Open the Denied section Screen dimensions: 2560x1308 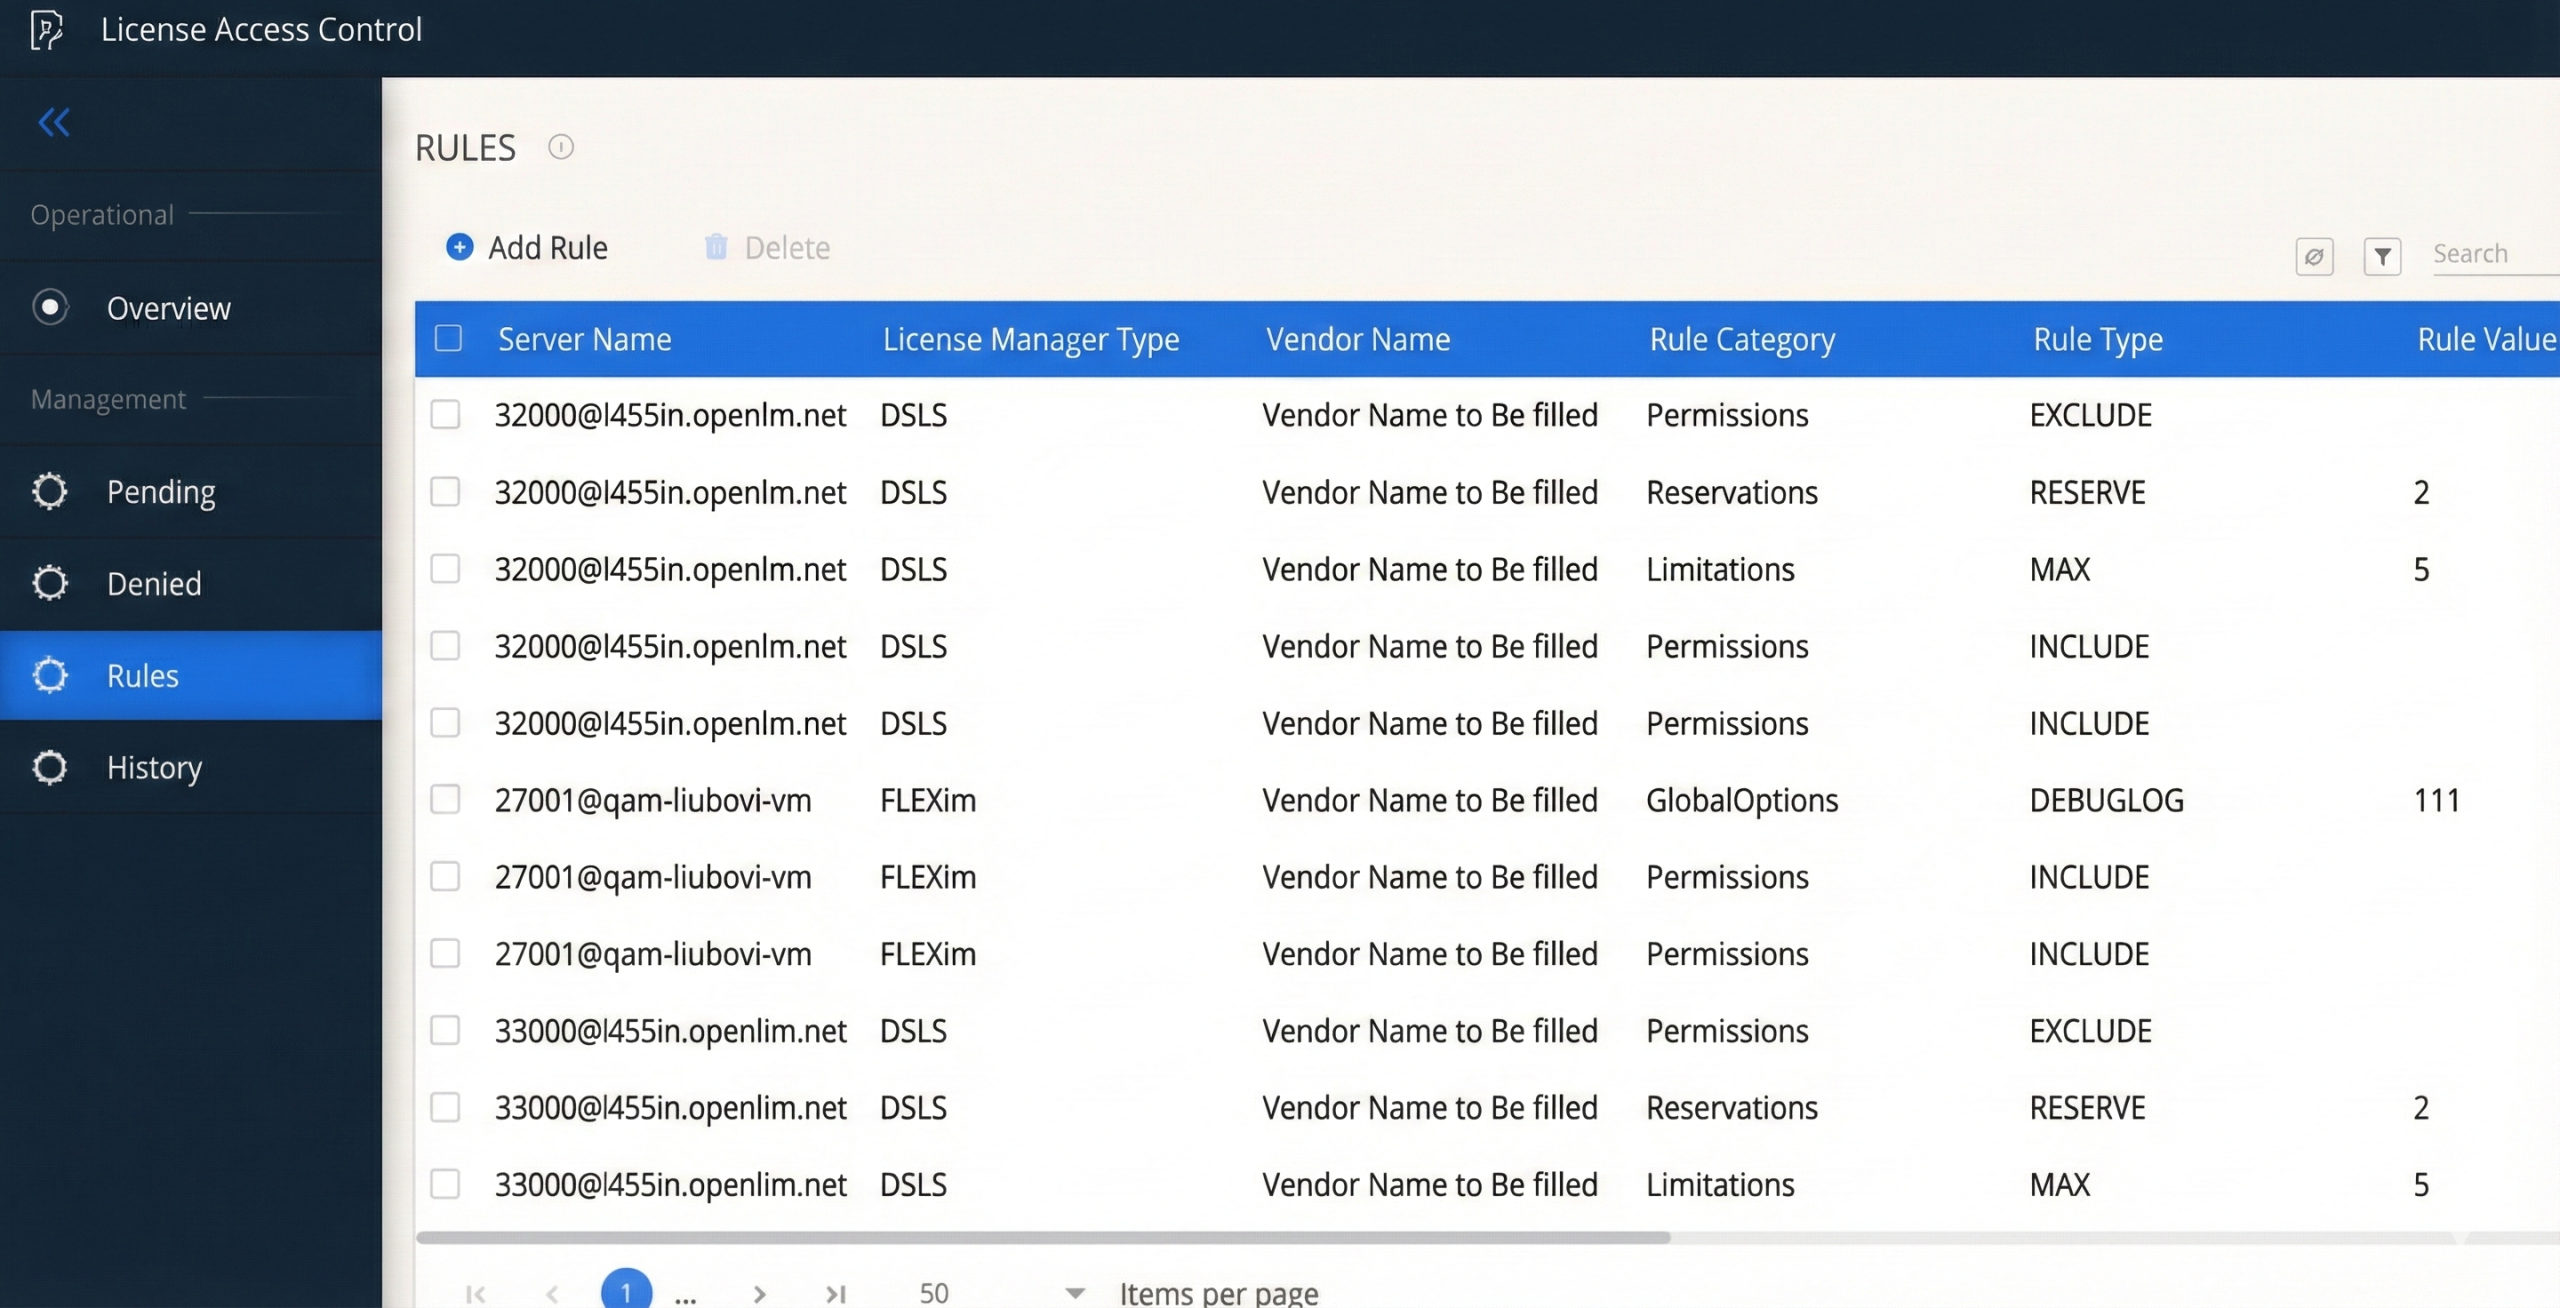(190, 583)
